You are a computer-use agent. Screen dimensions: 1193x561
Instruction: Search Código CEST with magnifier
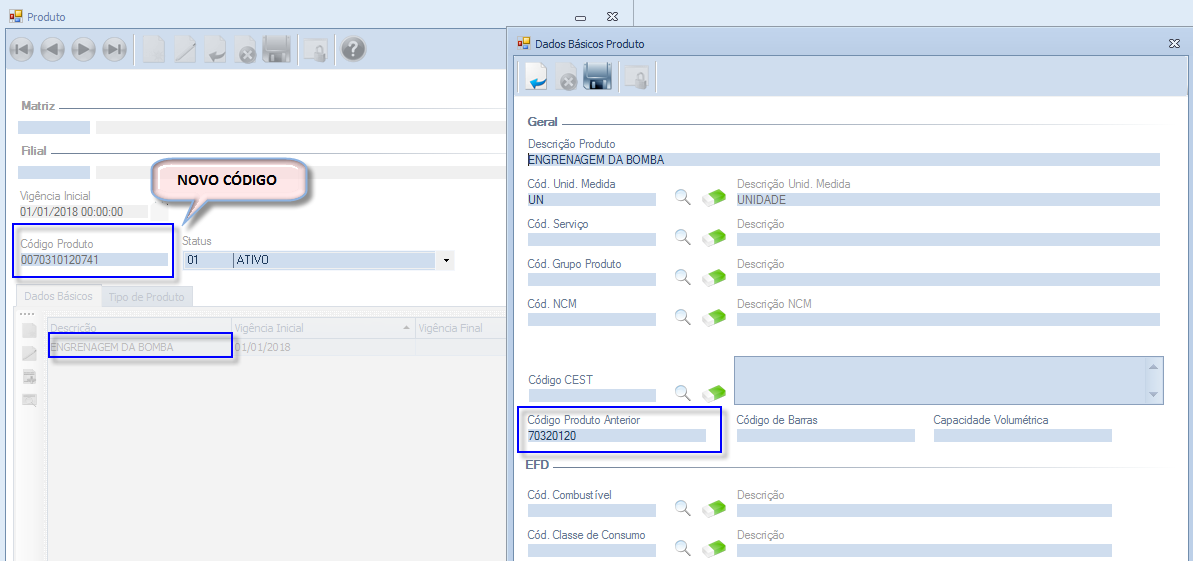[x=683, y=393]
